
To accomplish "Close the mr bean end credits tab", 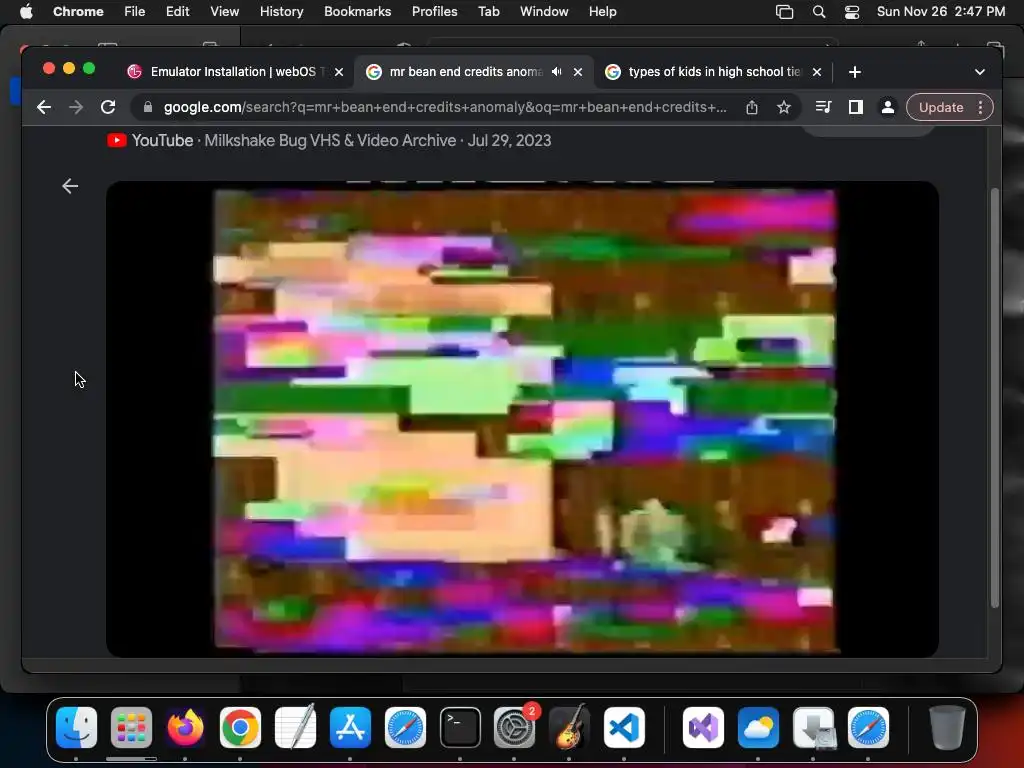I will pyautogui.click(x=578, y=72).
